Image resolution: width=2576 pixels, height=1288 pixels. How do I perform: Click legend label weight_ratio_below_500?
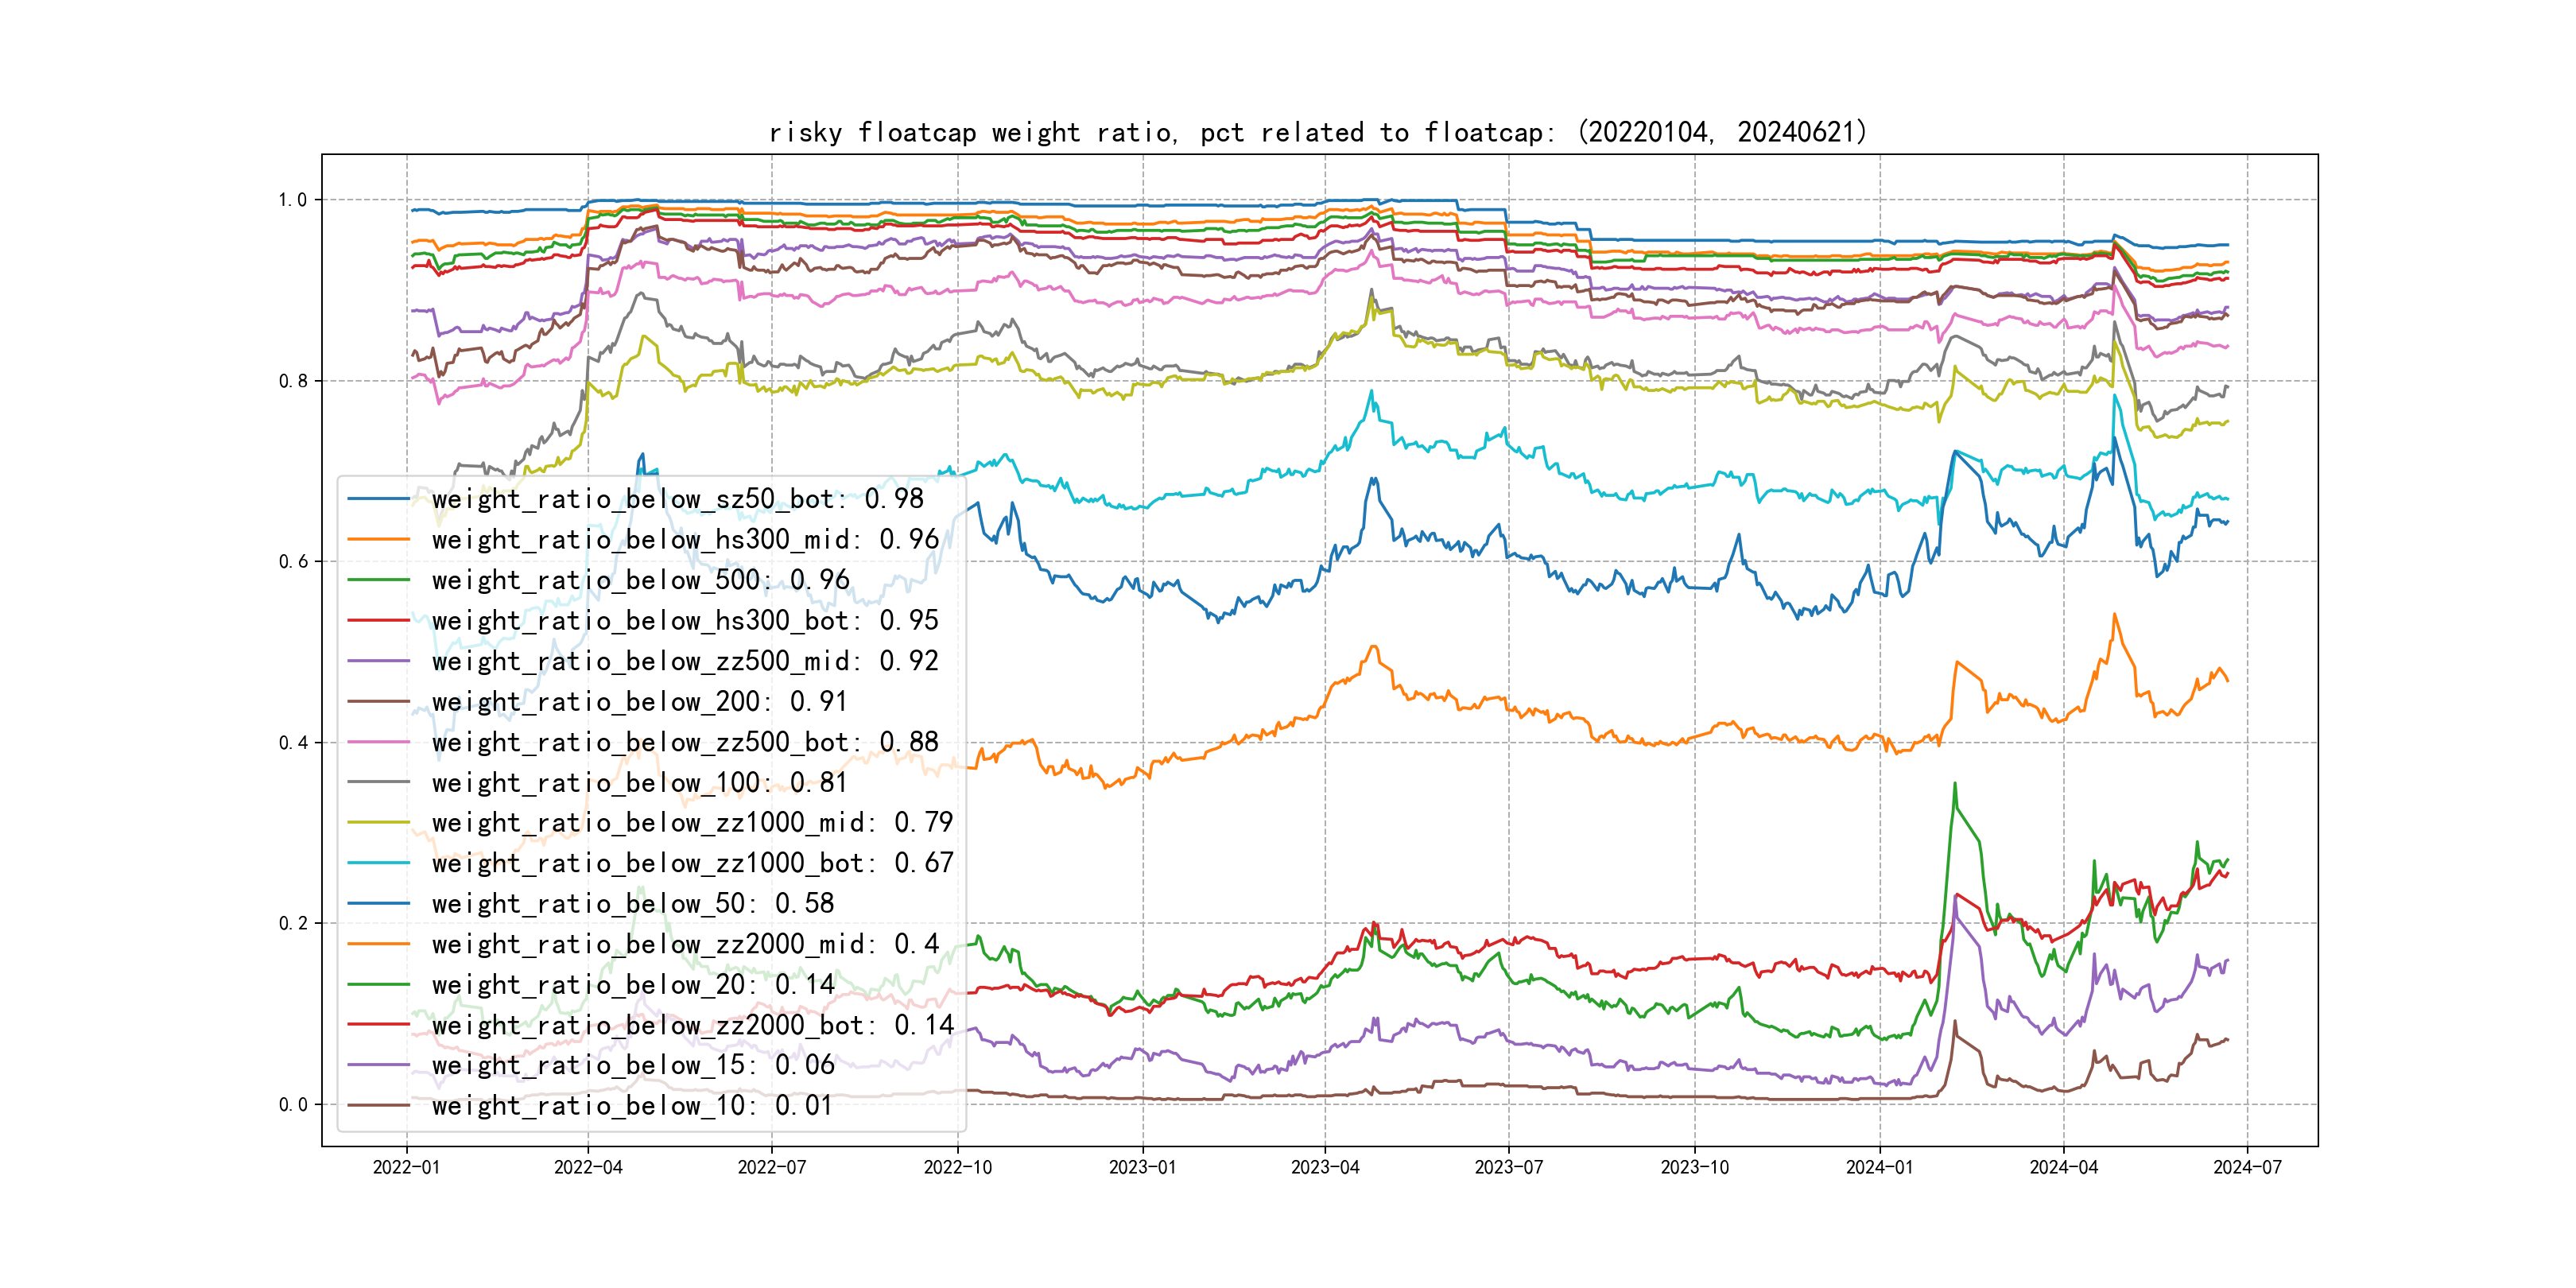640,580
